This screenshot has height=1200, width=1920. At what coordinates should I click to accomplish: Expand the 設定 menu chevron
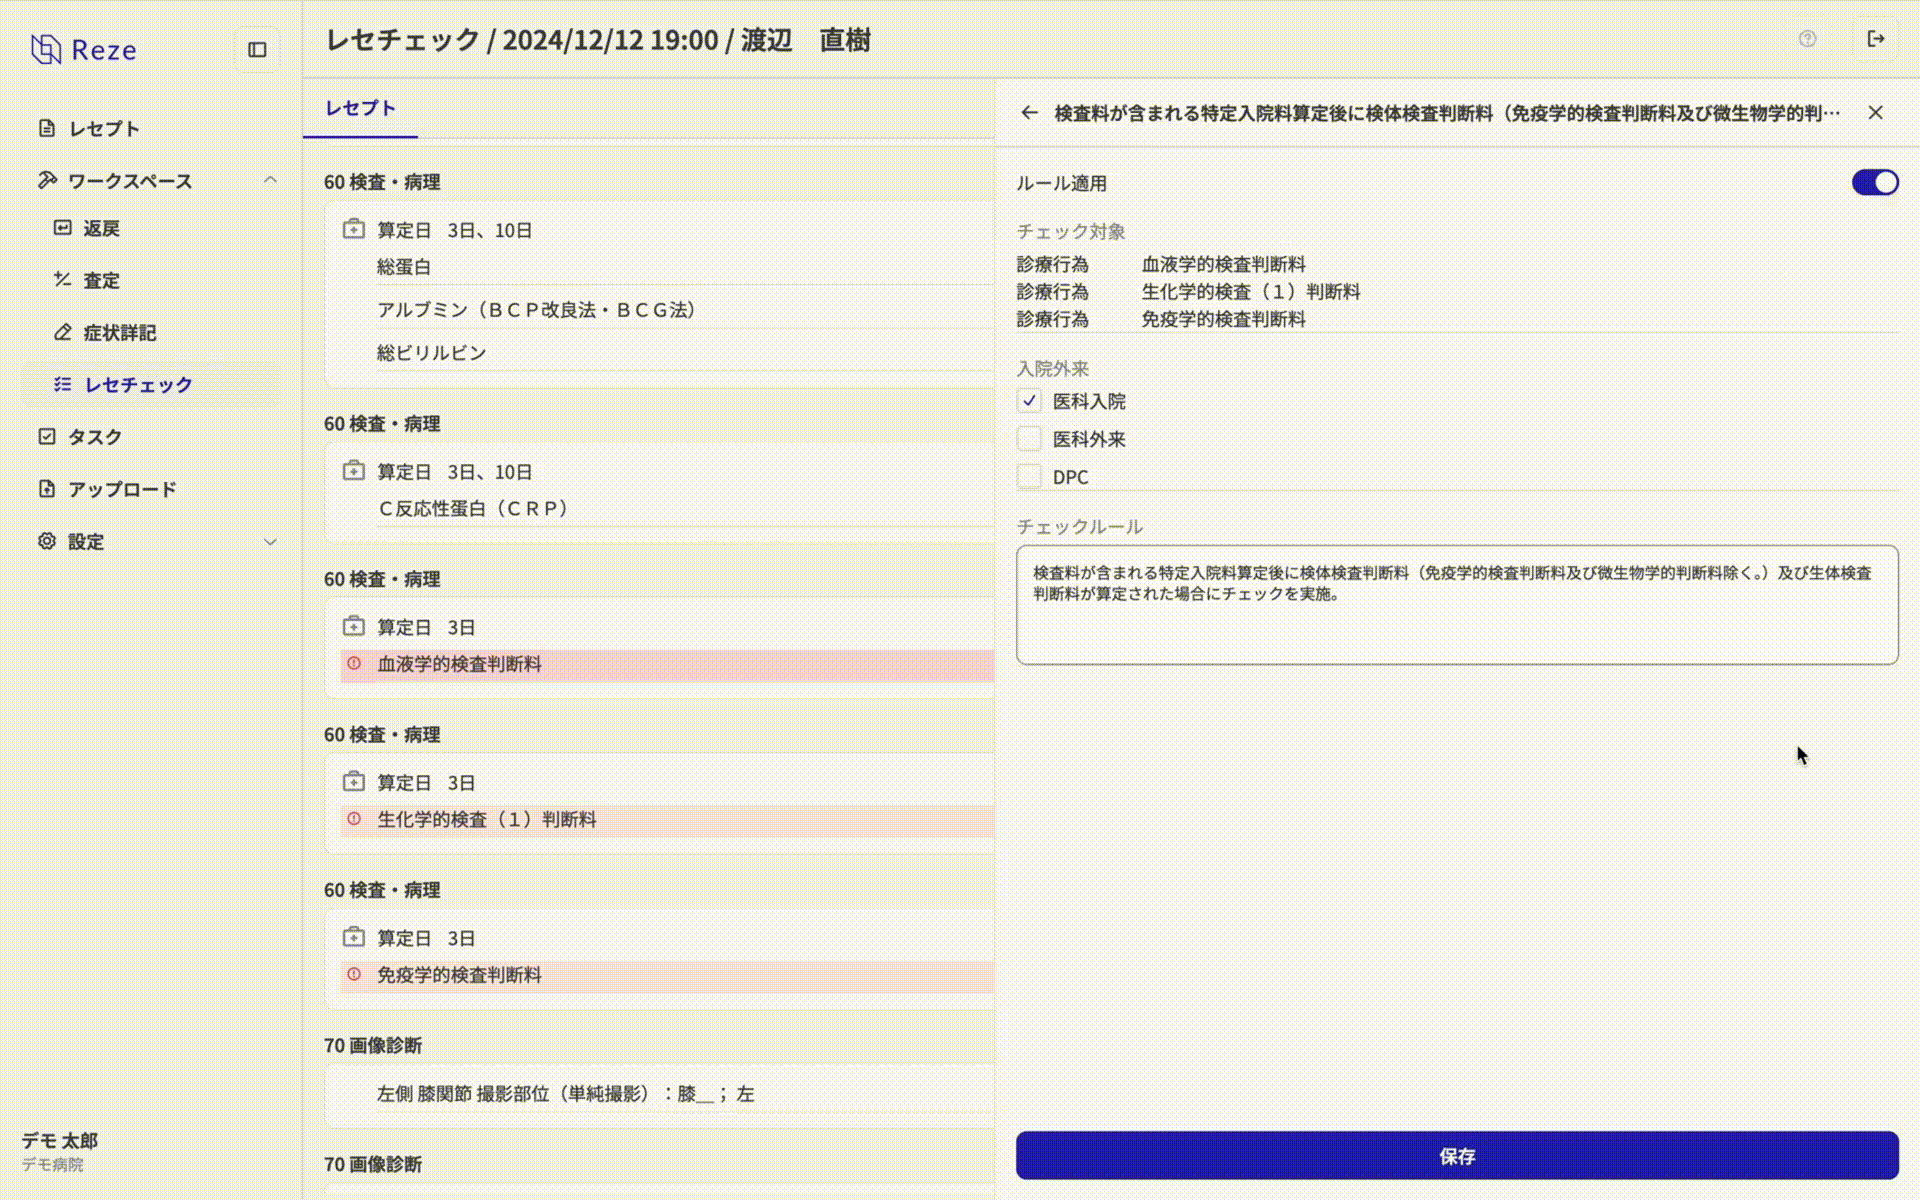270,542
